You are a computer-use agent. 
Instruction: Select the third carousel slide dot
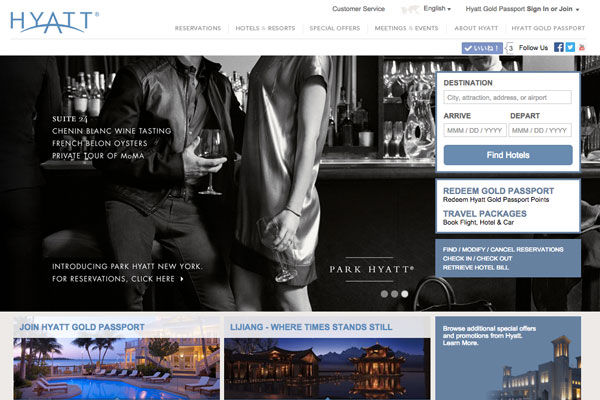tap(405, 294)
